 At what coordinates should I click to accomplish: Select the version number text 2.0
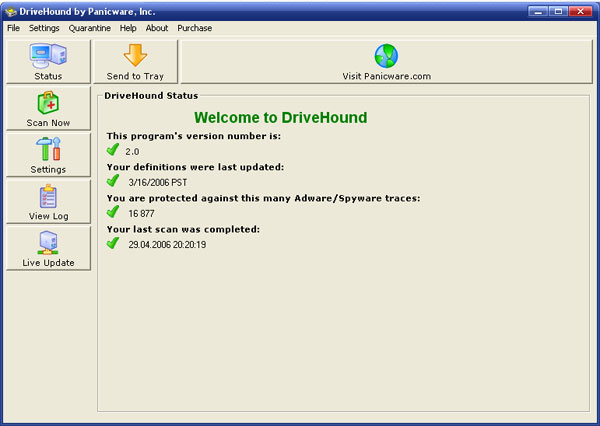(x=132, y=152)
